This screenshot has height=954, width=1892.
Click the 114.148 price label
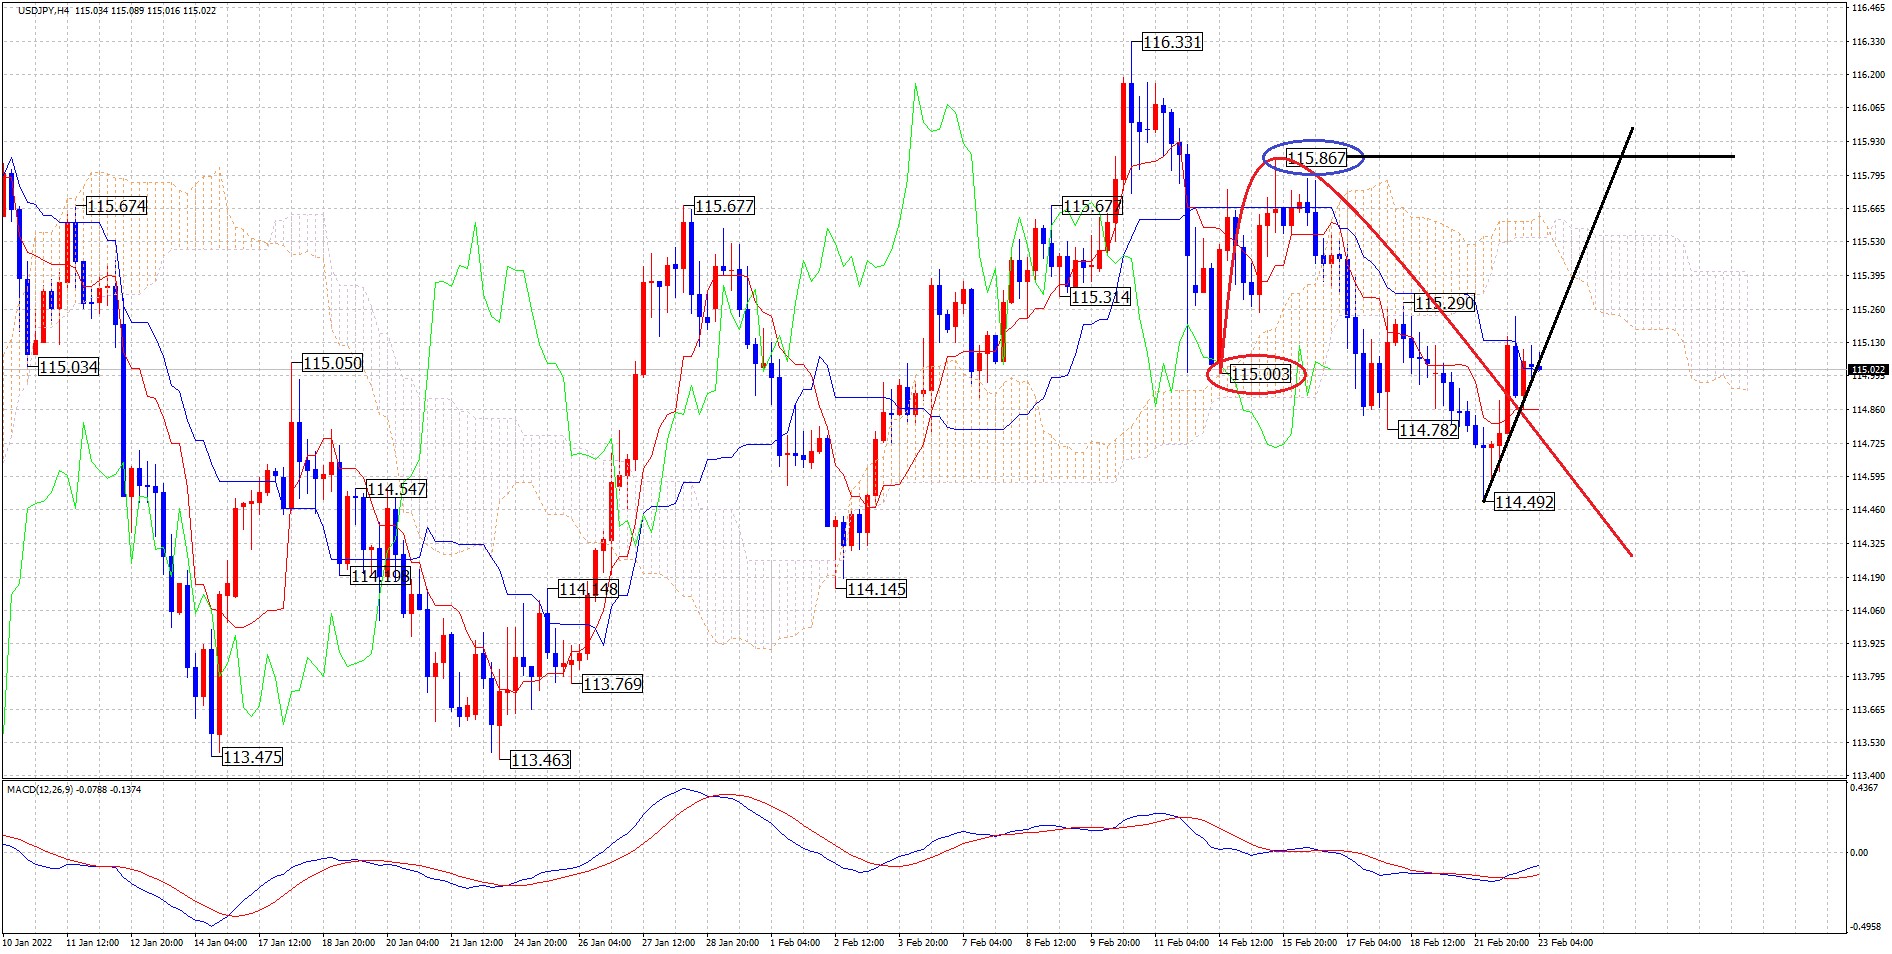[x=588, y=589]
